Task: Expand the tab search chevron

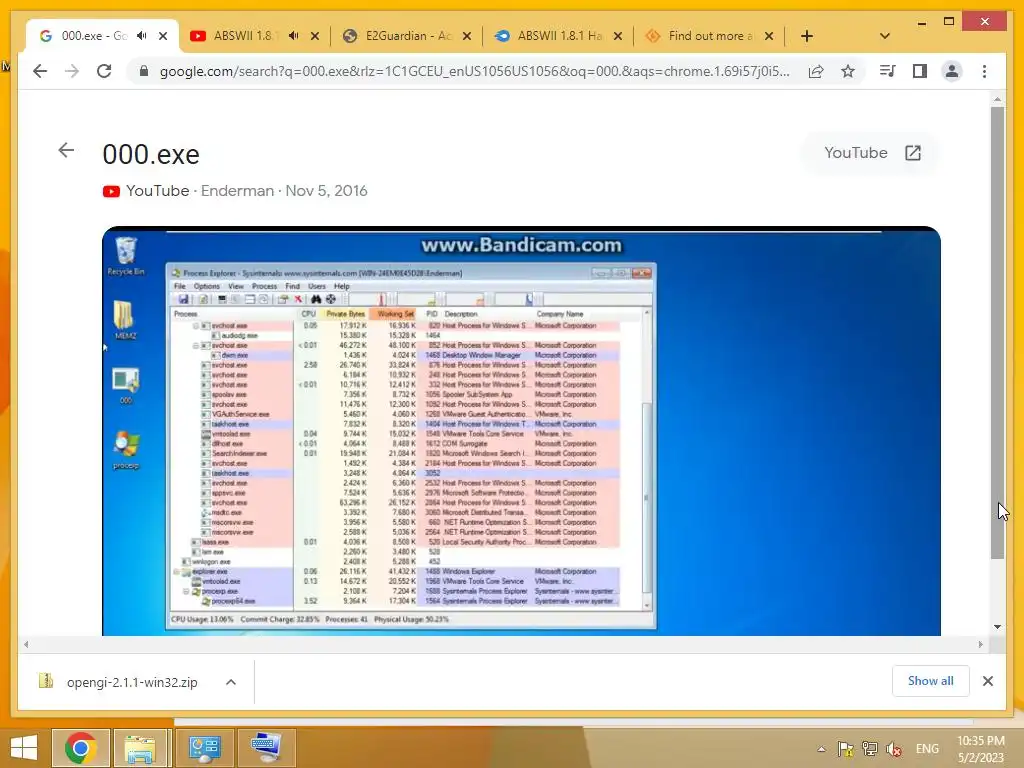Action: pos(885,36)
